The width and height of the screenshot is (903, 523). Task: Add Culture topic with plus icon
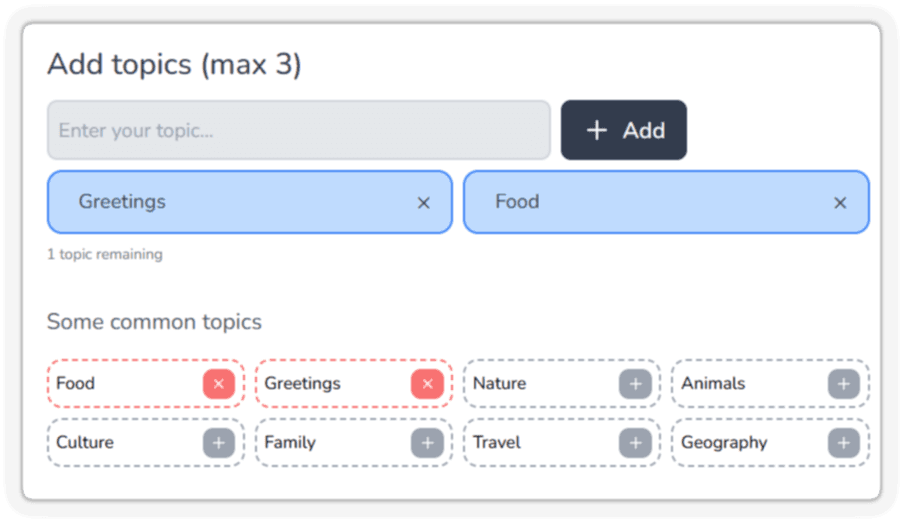click(219, 443)
